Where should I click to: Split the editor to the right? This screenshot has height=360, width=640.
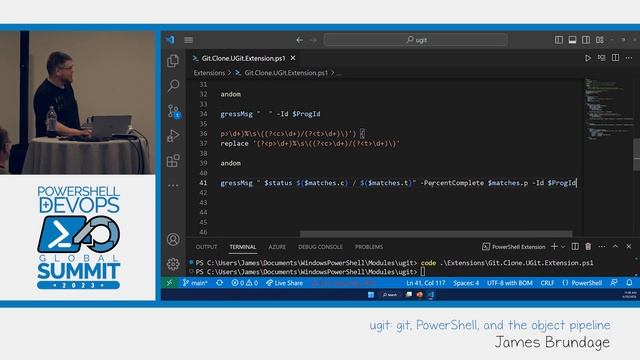tap(616, 58)
